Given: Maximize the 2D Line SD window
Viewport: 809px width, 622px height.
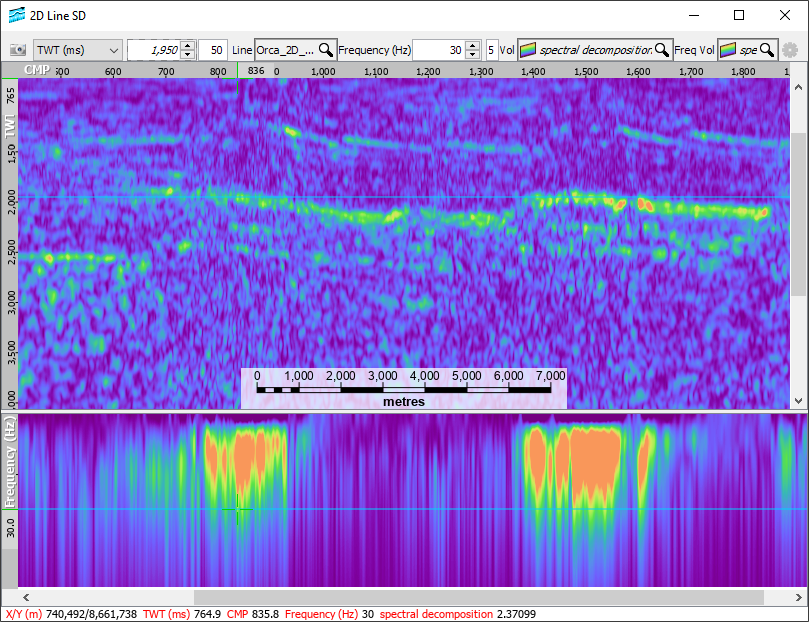Looking at the screenshot, I should [x=739, y=15].
